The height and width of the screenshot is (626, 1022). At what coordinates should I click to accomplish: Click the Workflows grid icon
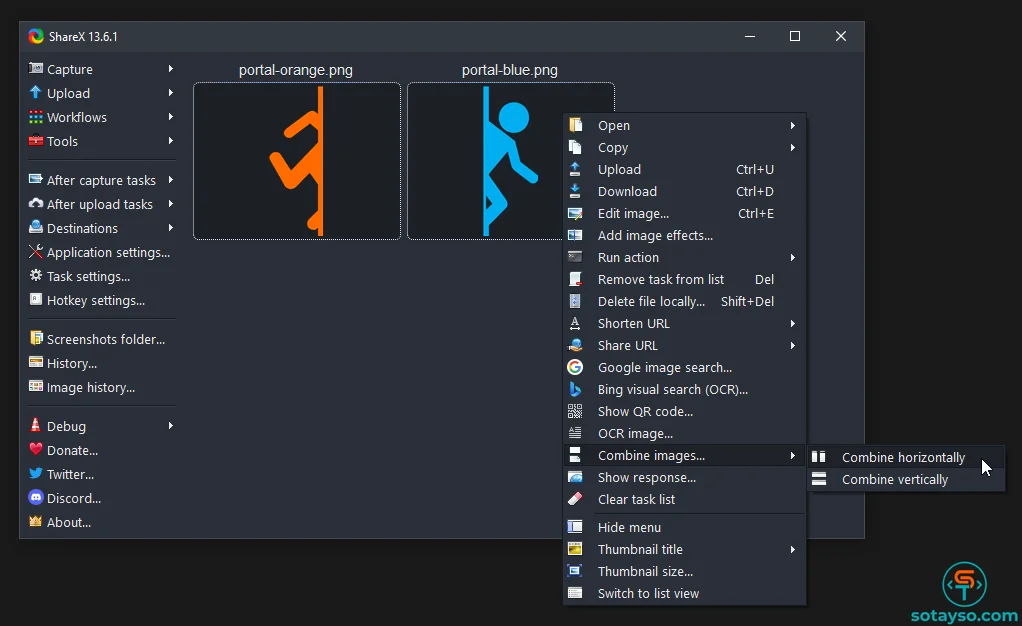[x=36, y=117]
